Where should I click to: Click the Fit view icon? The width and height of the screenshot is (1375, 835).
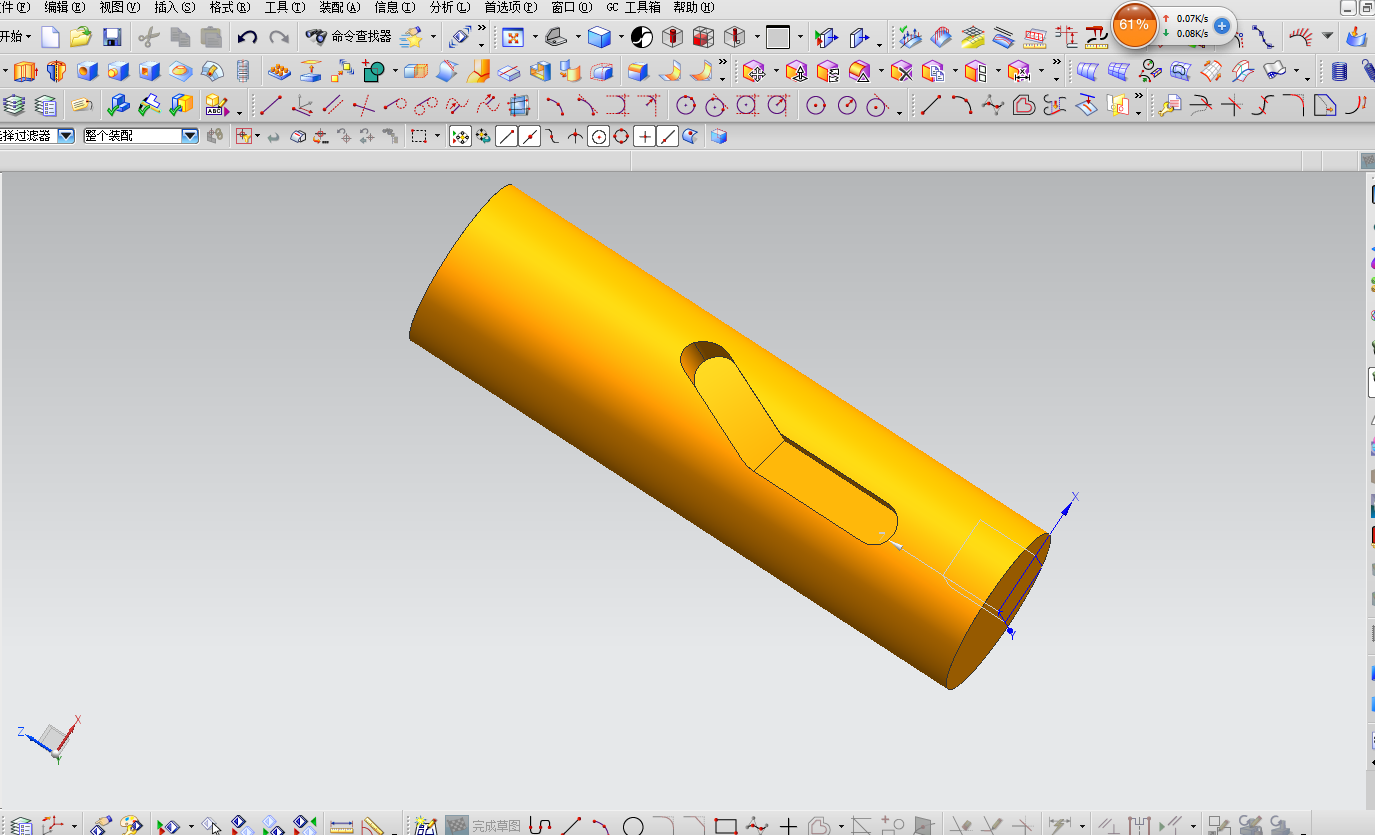(x=513, y=38)
